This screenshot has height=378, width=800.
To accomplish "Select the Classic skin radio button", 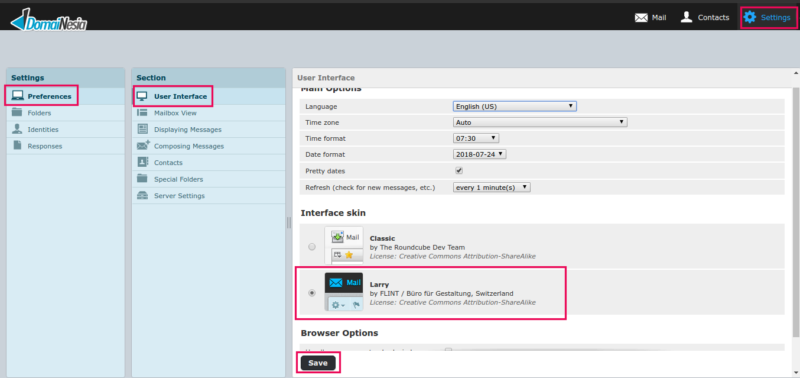I will click(x=312, y=246).
